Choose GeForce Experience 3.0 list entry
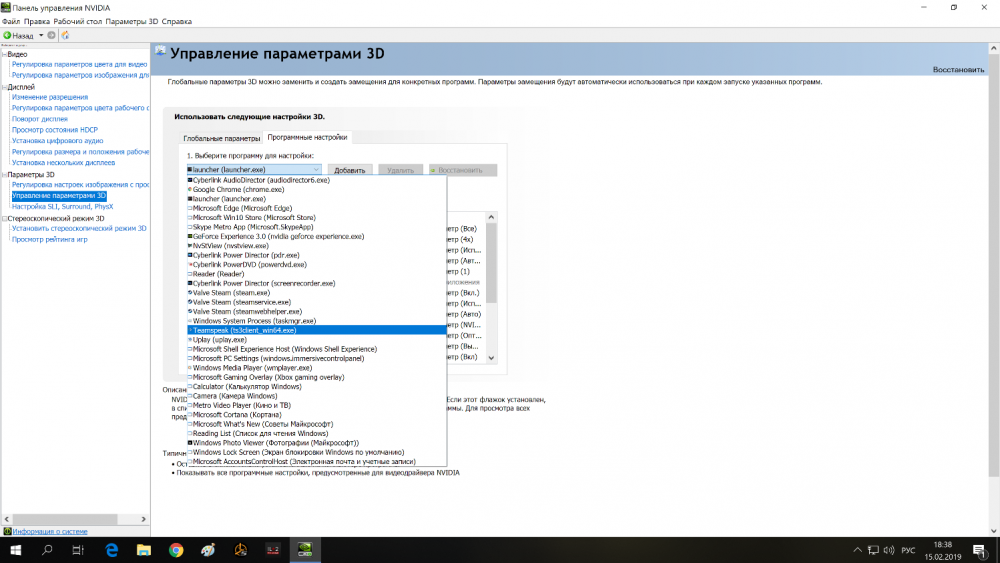The width and height of the screenshot is (1000, 563). [x=317, y=236]
